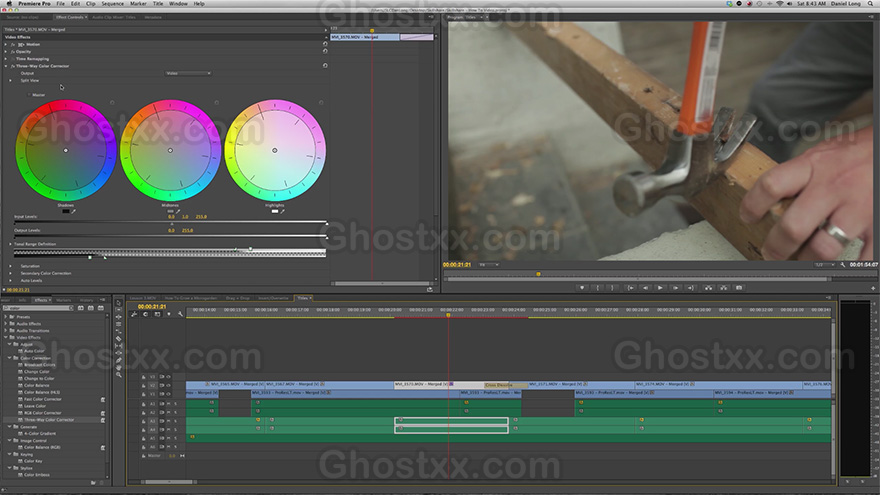Image resolution: width=880 pixels, height=495 pixels.
Task: Mute audio track A3
Action: pos(168,421)
